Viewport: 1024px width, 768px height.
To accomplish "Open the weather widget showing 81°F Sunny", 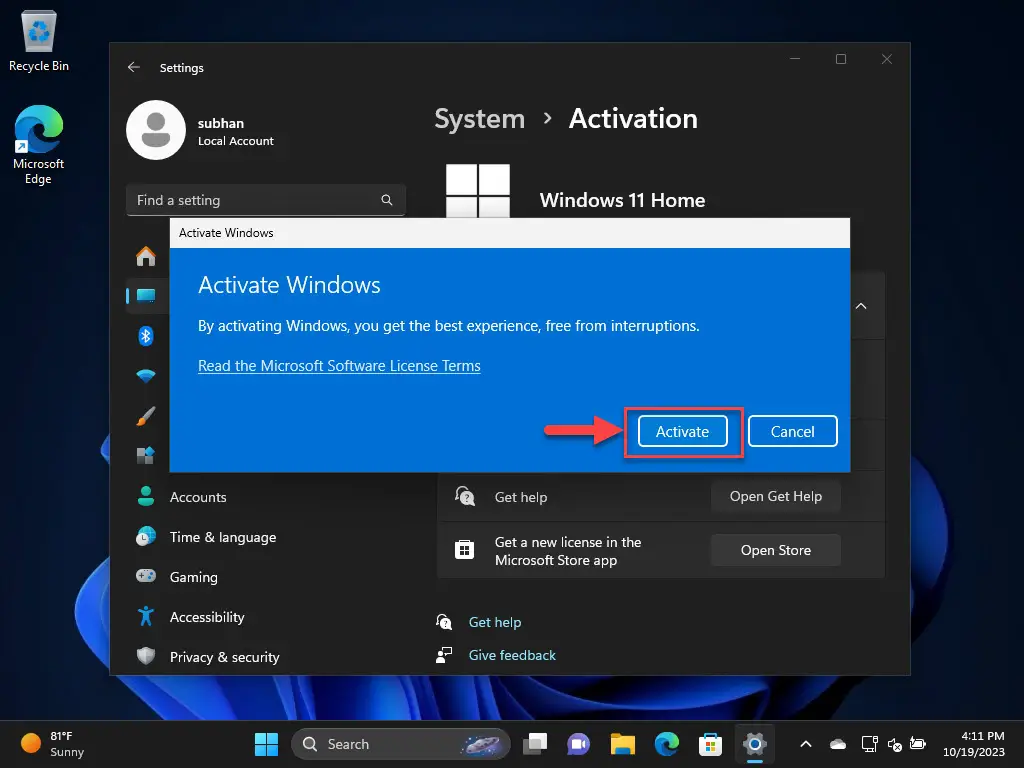I will click(x=53, y=744).
